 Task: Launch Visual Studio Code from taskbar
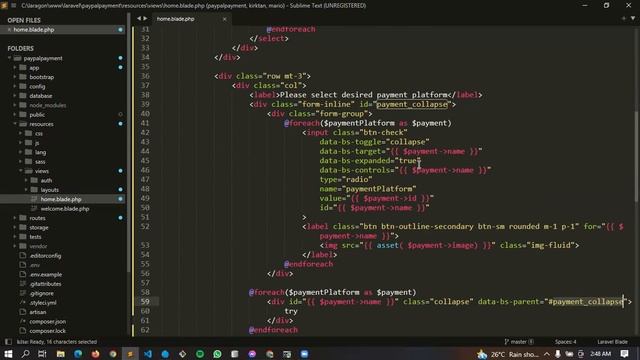pyautogui.click(x=148, y=354)
